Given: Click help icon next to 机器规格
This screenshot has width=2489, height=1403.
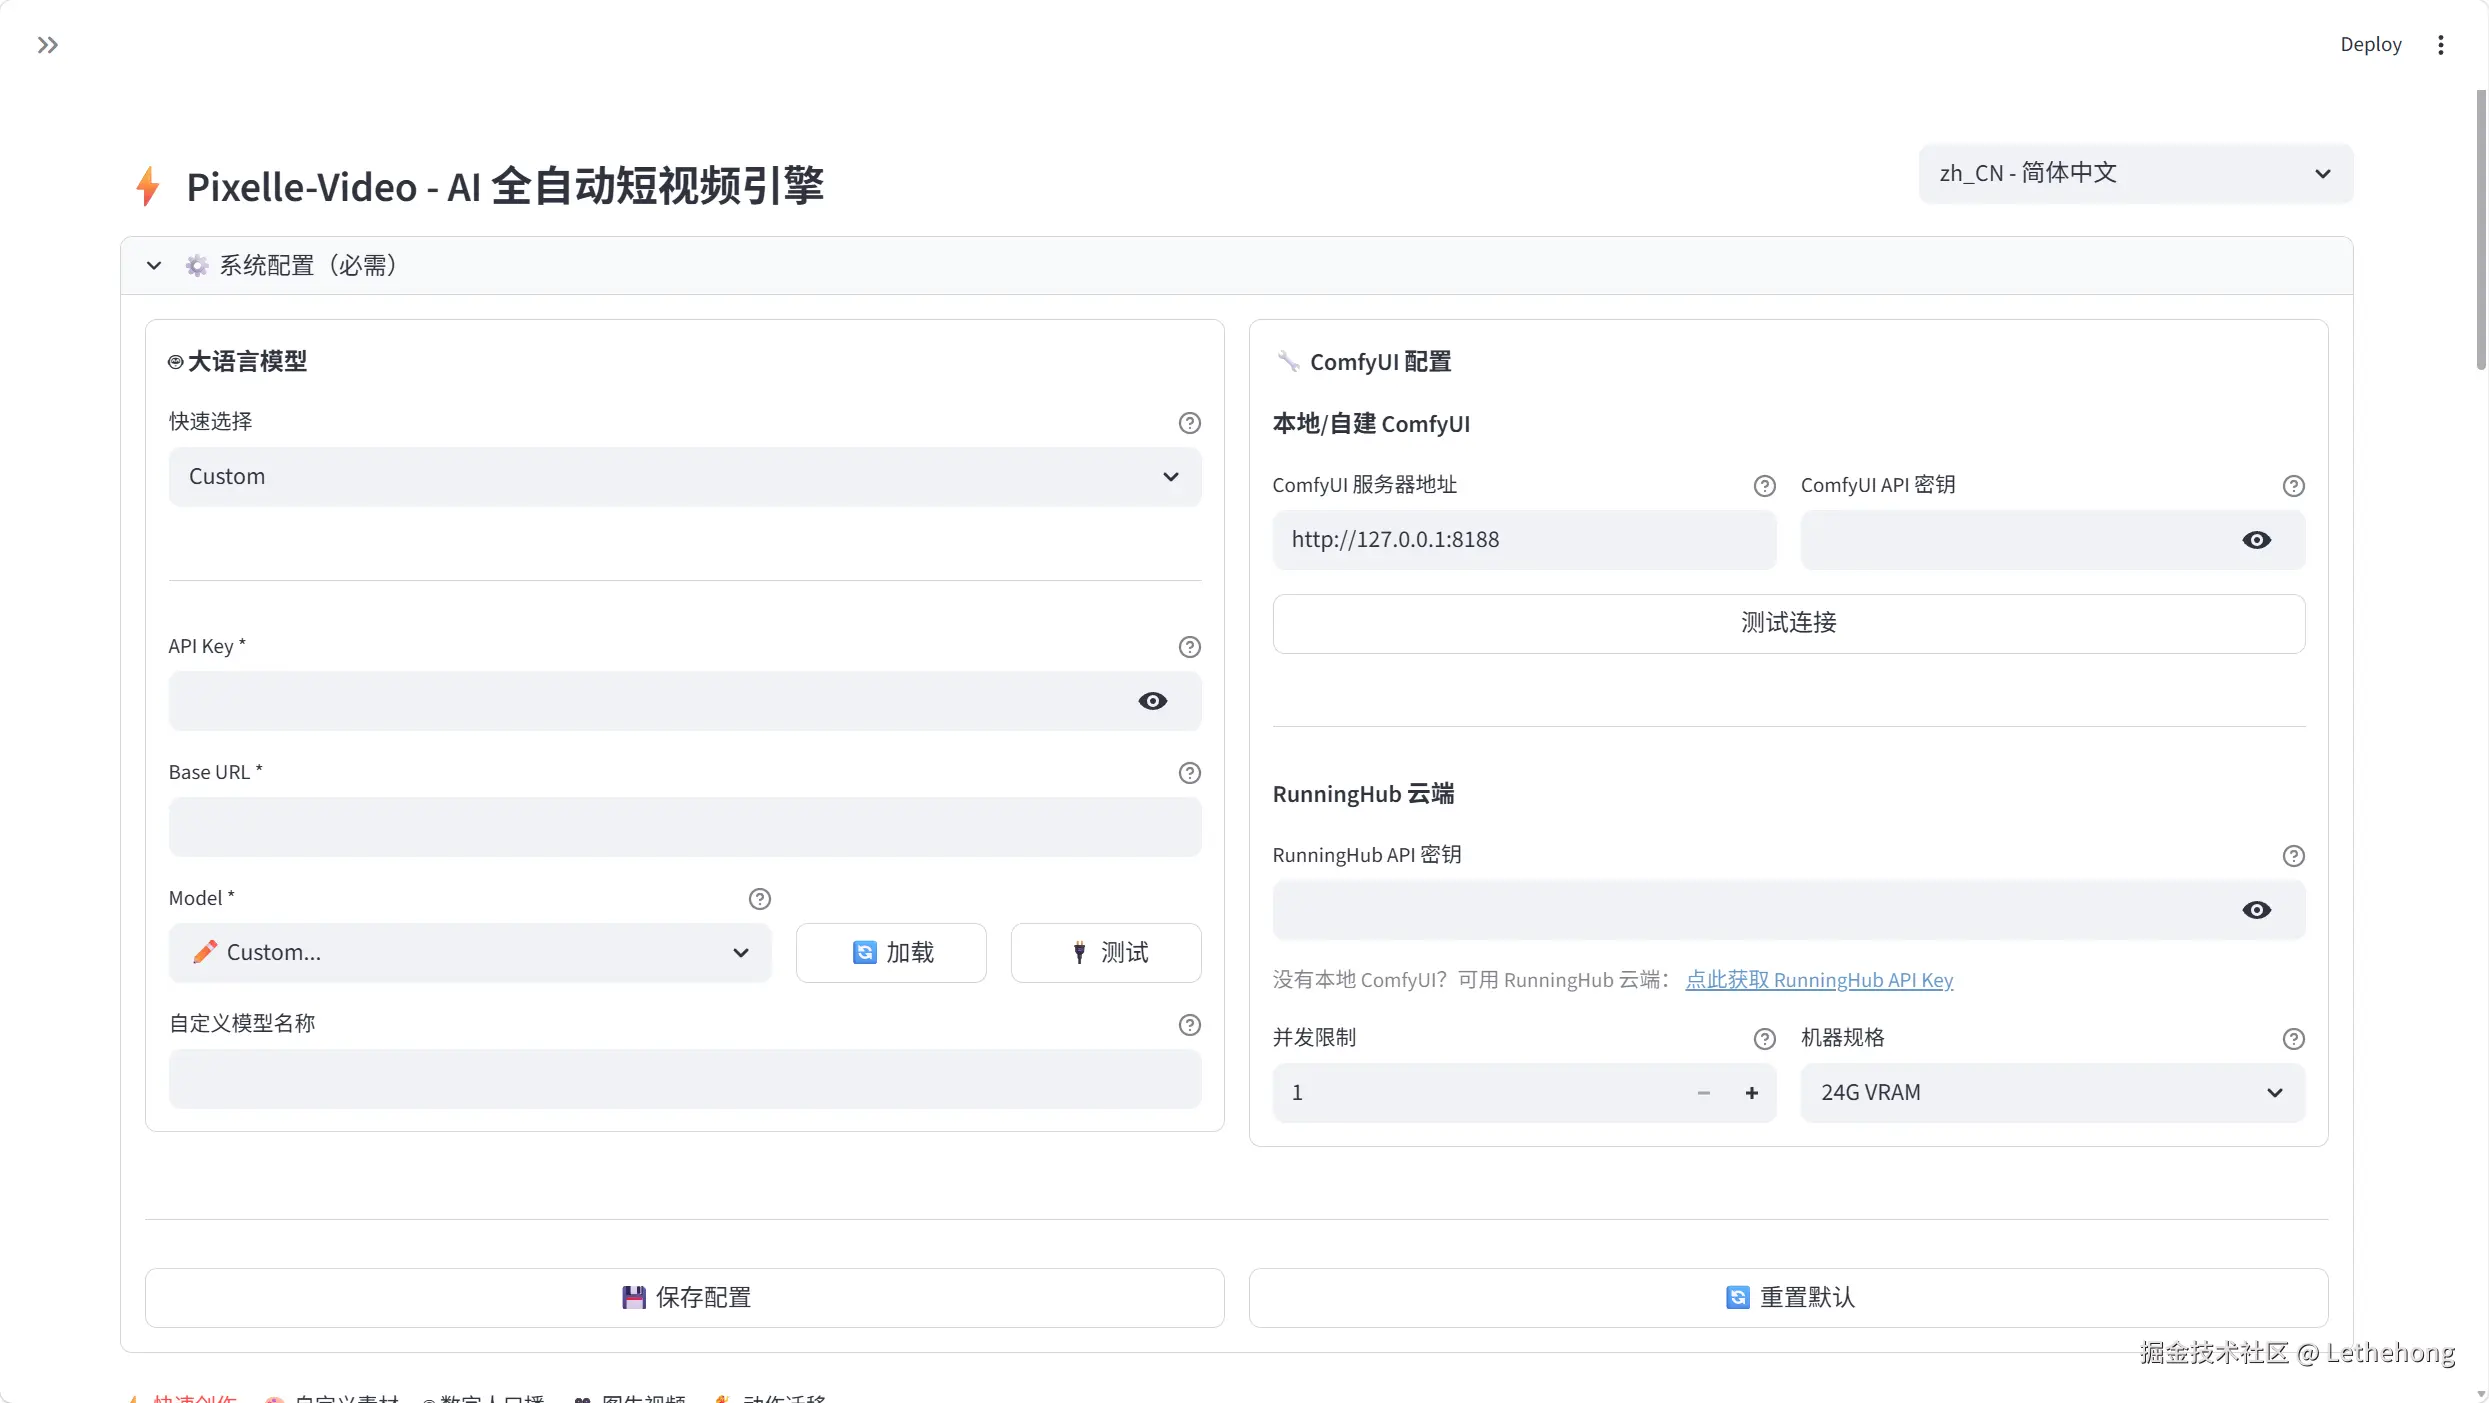Looking at the screenshot, I should pos(2293,1039).
